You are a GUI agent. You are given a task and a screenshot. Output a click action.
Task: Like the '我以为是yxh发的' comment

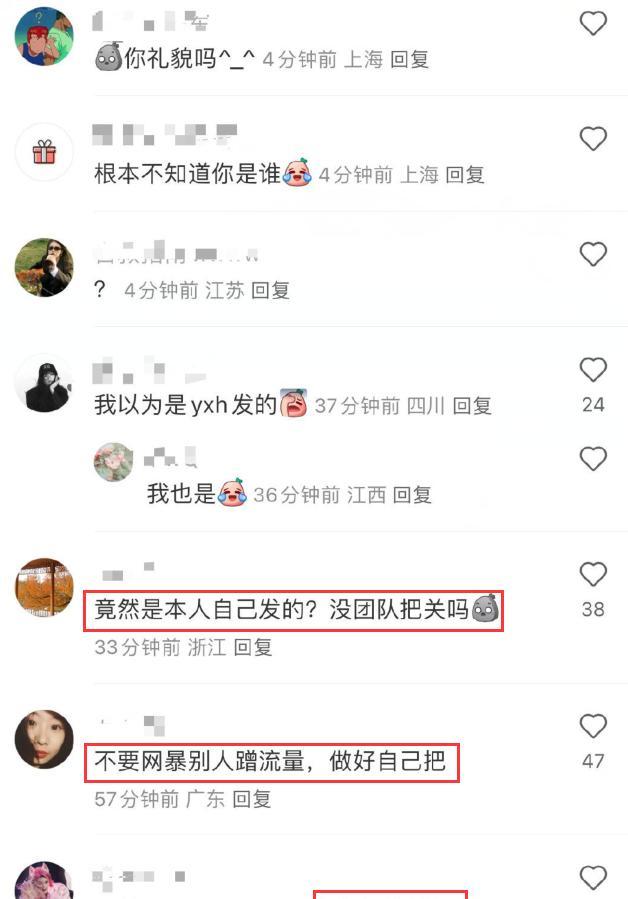point(593,370)
